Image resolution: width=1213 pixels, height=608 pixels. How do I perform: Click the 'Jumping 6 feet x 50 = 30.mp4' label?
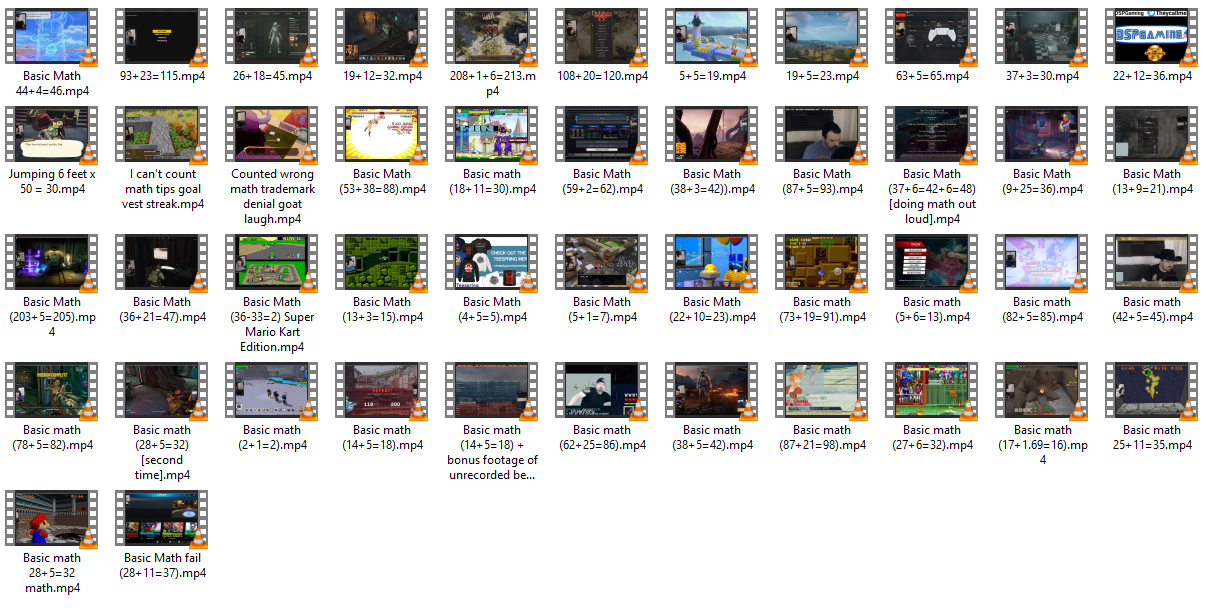point(52,182)
